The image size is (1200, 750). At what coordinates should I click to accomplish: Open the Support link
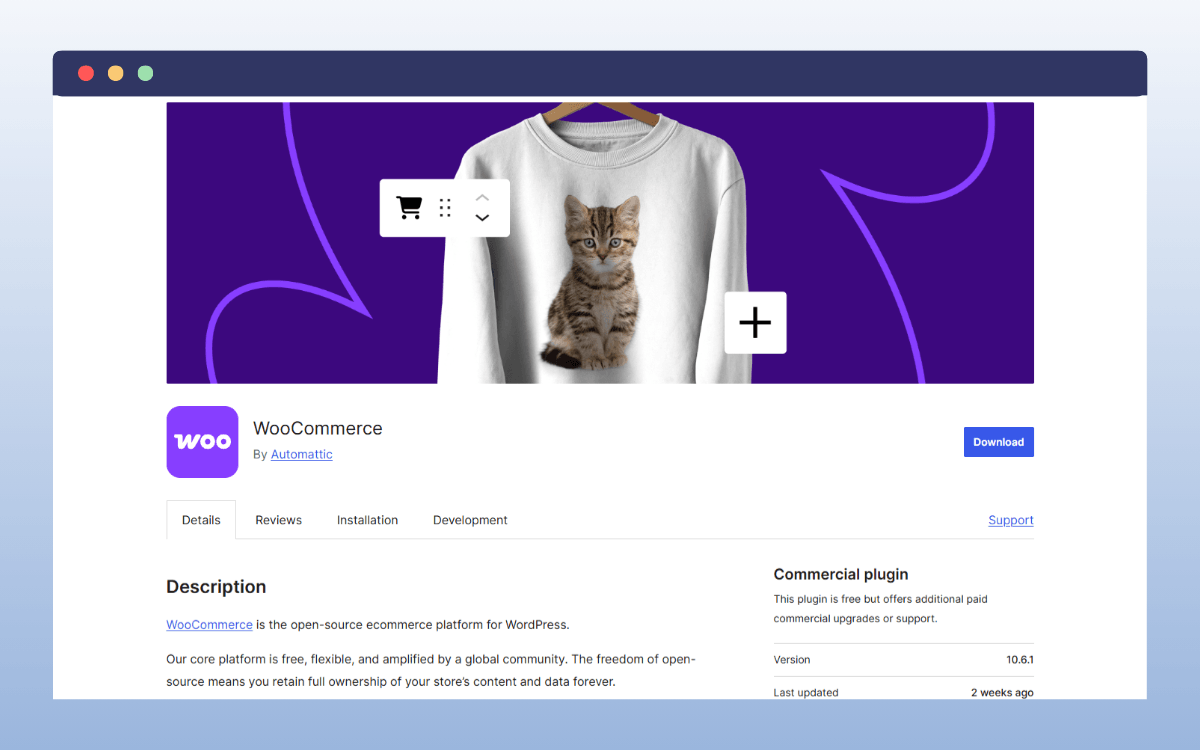[1010, 519]
